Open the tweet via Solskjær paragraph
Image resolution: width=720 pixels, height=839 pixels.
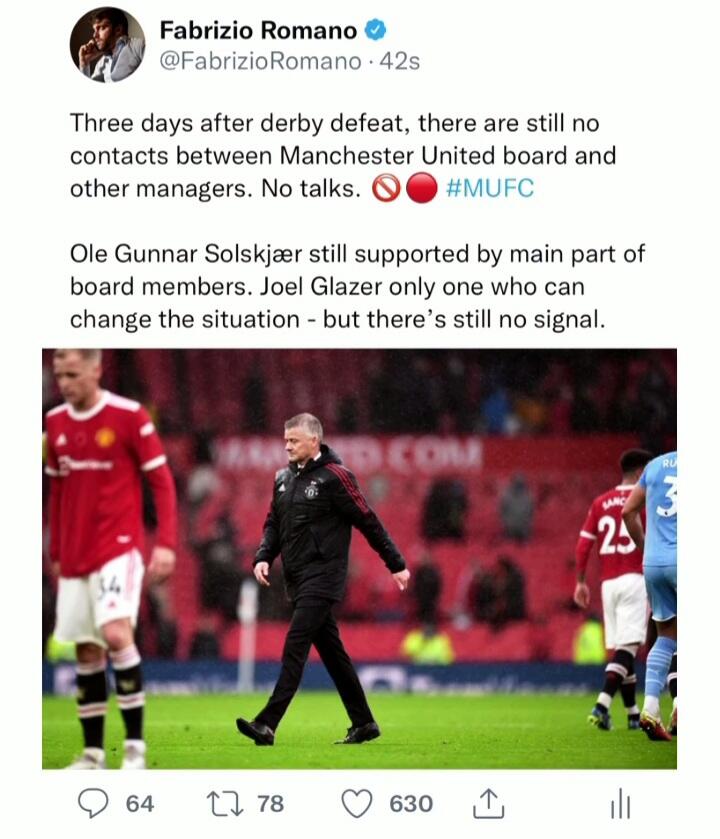(357, 287)
